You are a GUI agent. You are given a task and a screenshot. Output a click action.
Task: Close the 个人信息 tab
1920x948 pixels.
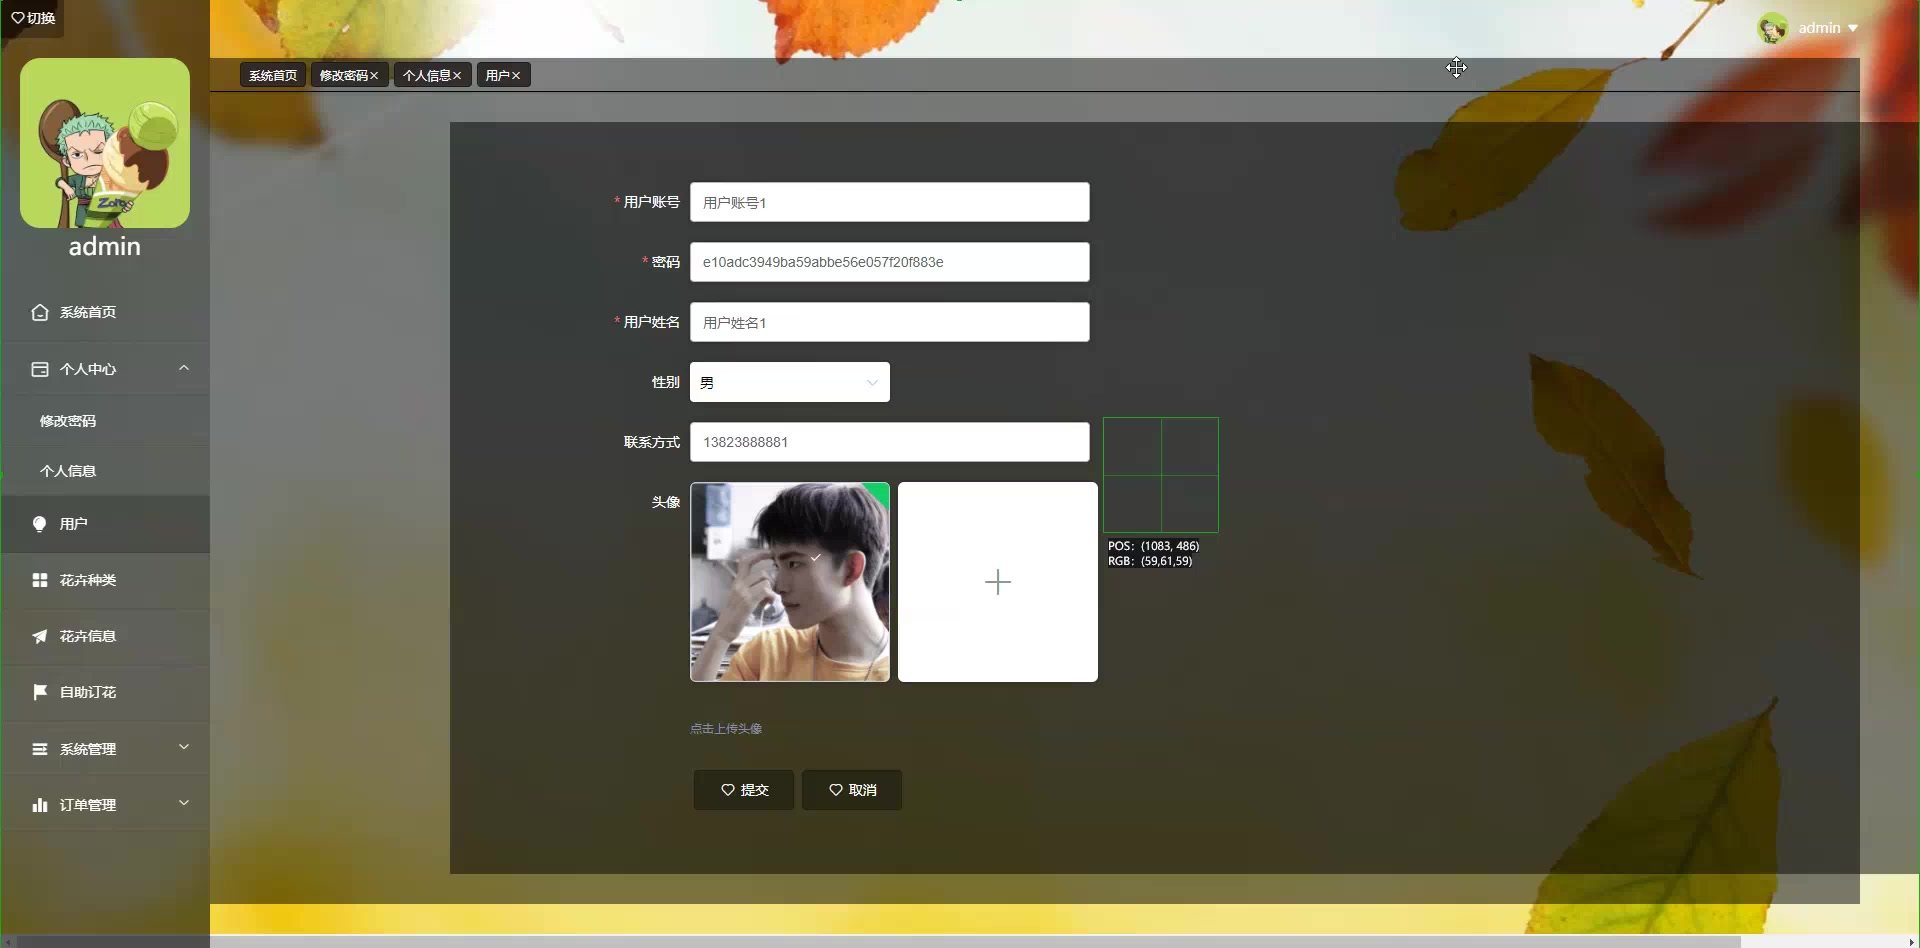[457, 76]
